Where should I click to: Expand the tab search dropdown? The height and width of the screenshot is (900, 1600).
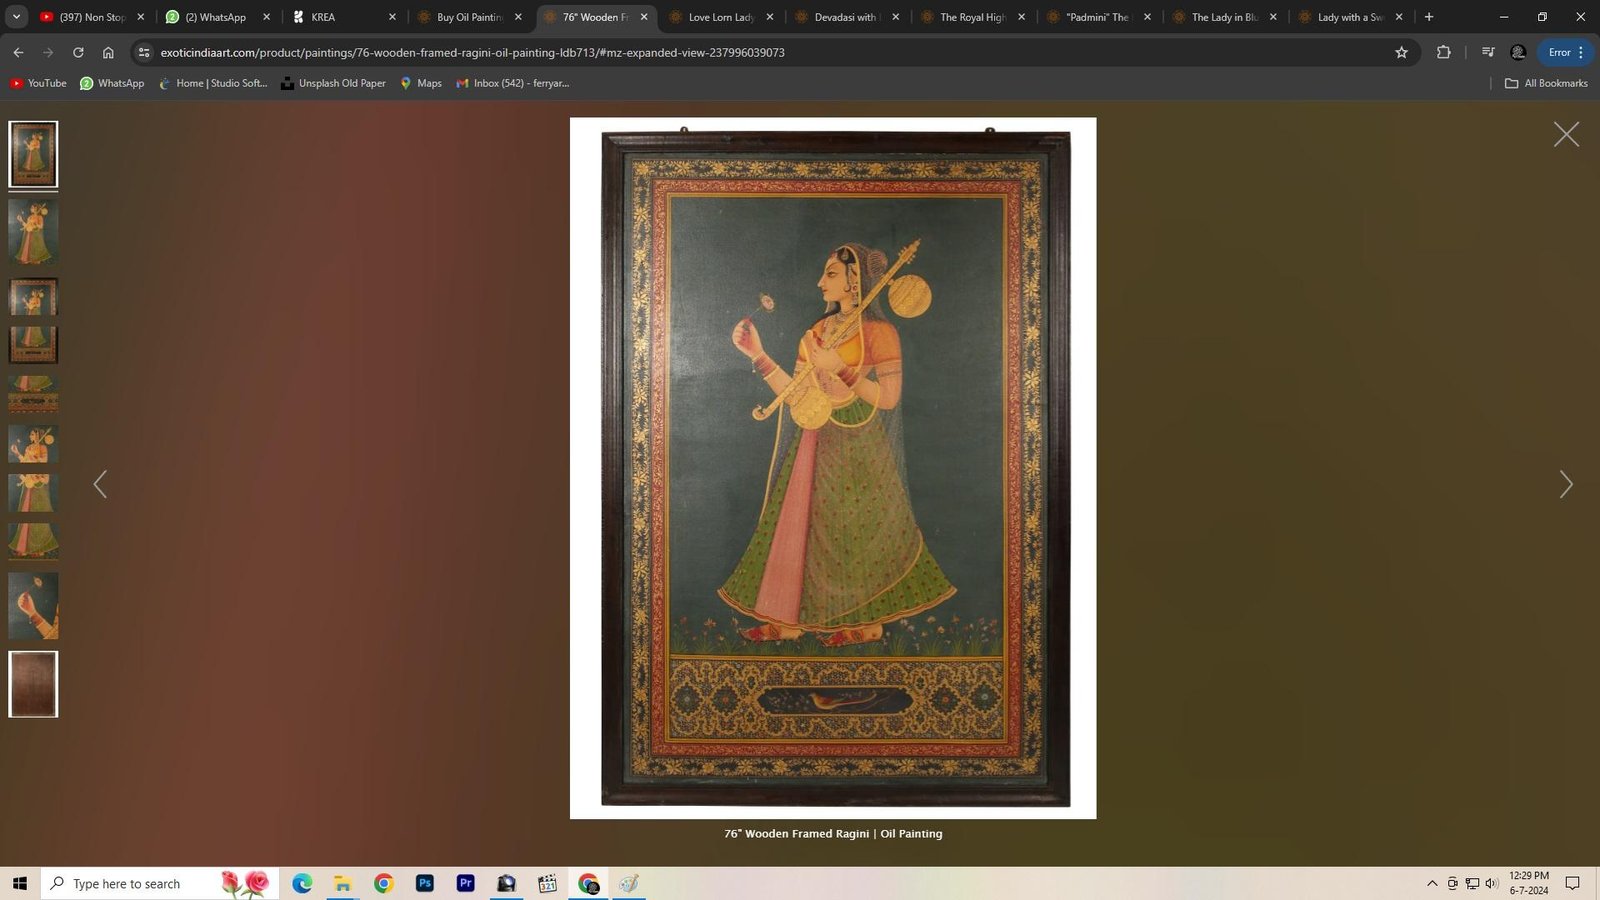[16, 17]
